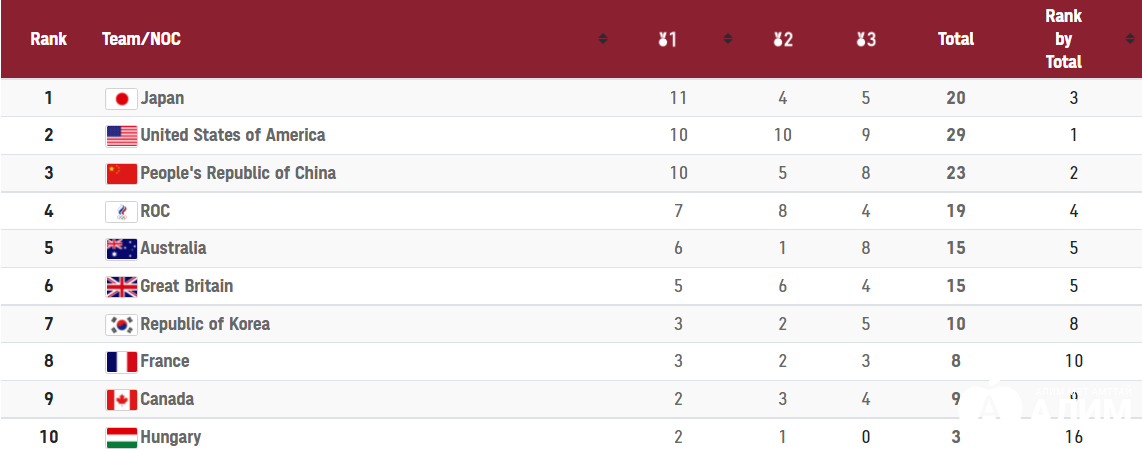Sort using Rank by Total arrows

tap(1130, 39)
